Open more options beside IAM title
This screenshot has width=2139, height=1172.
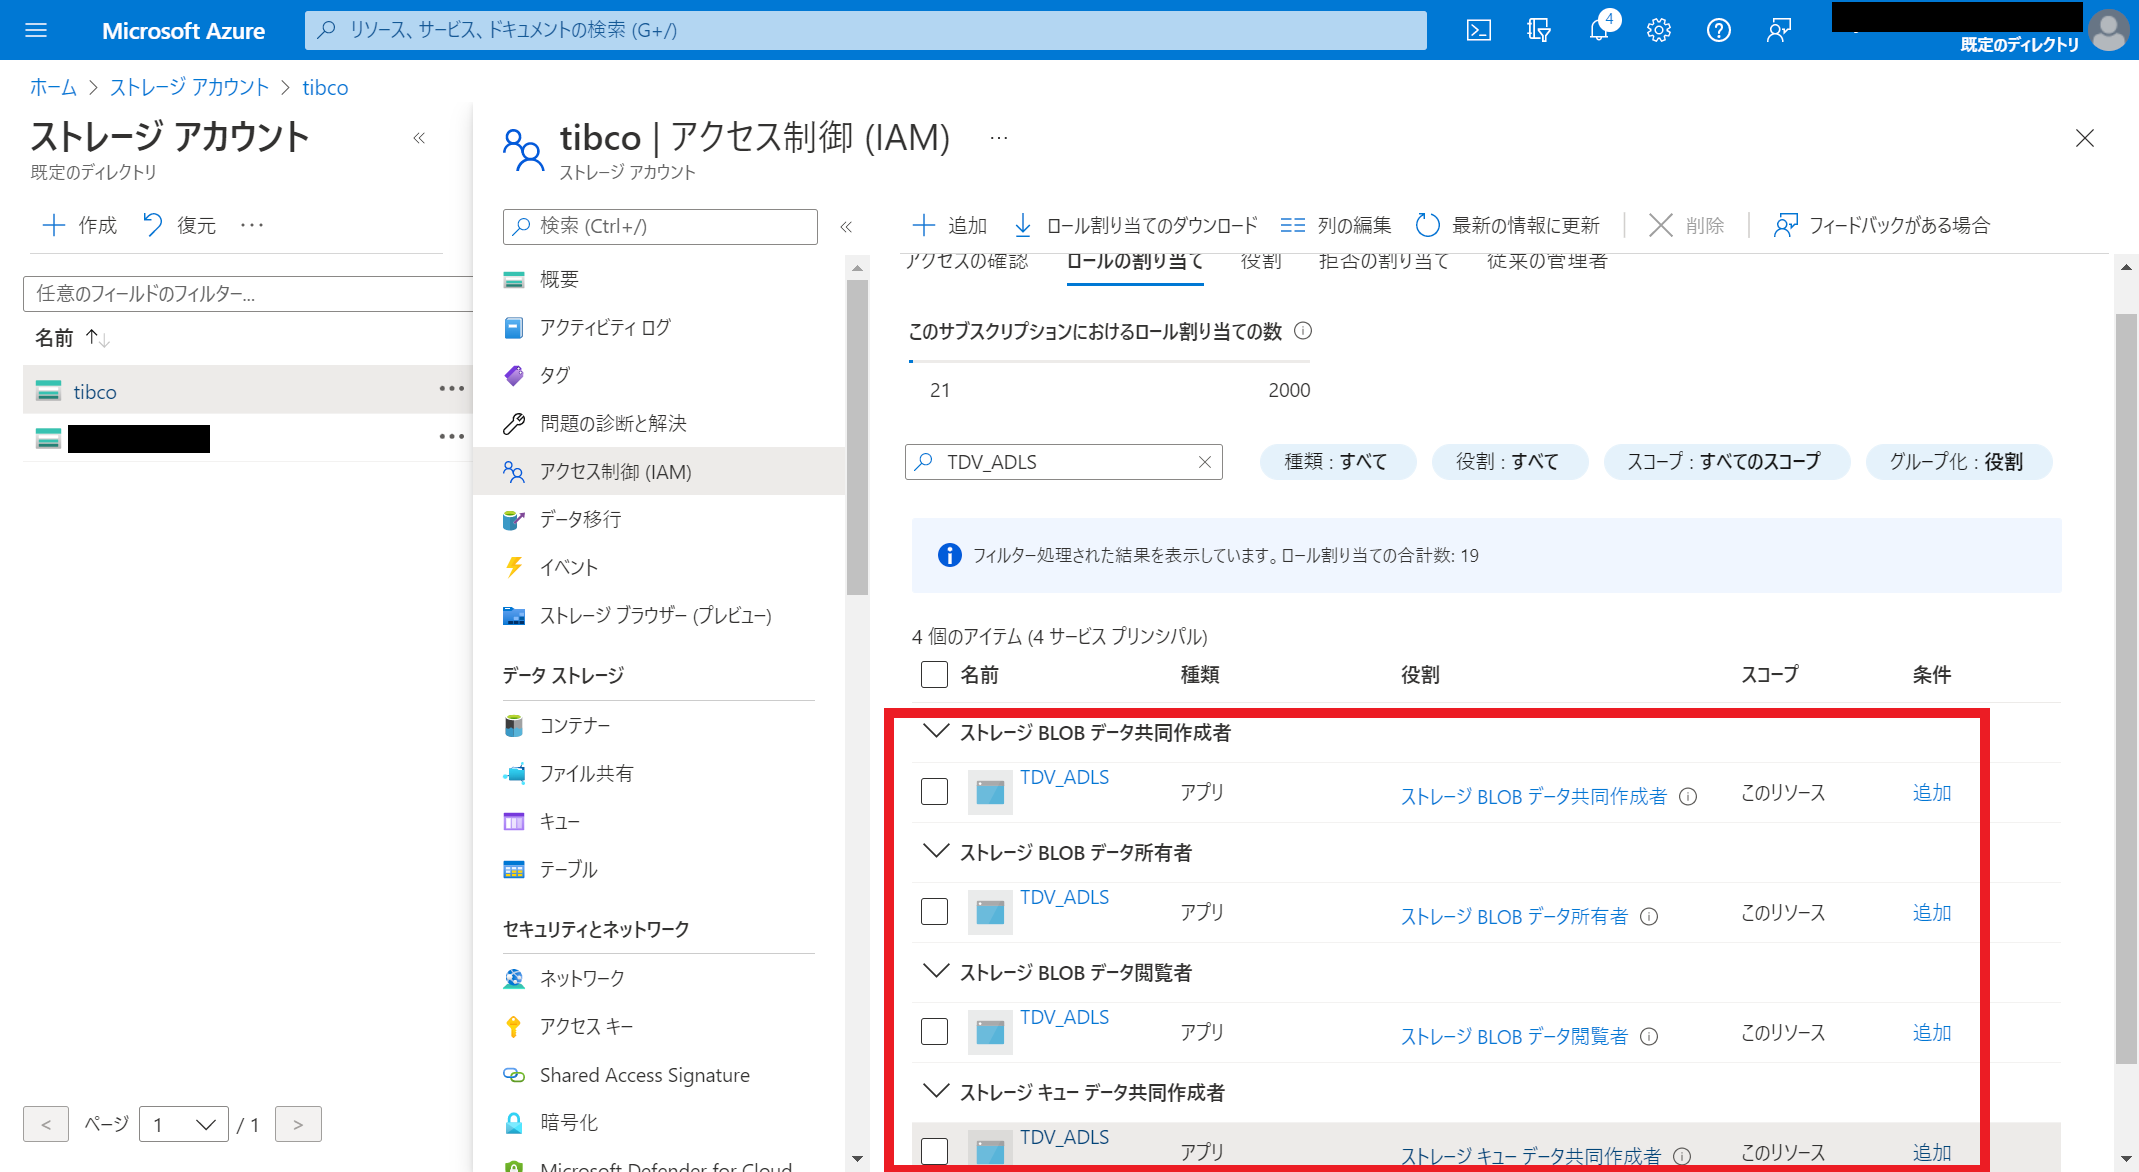(x=999, y=138)
